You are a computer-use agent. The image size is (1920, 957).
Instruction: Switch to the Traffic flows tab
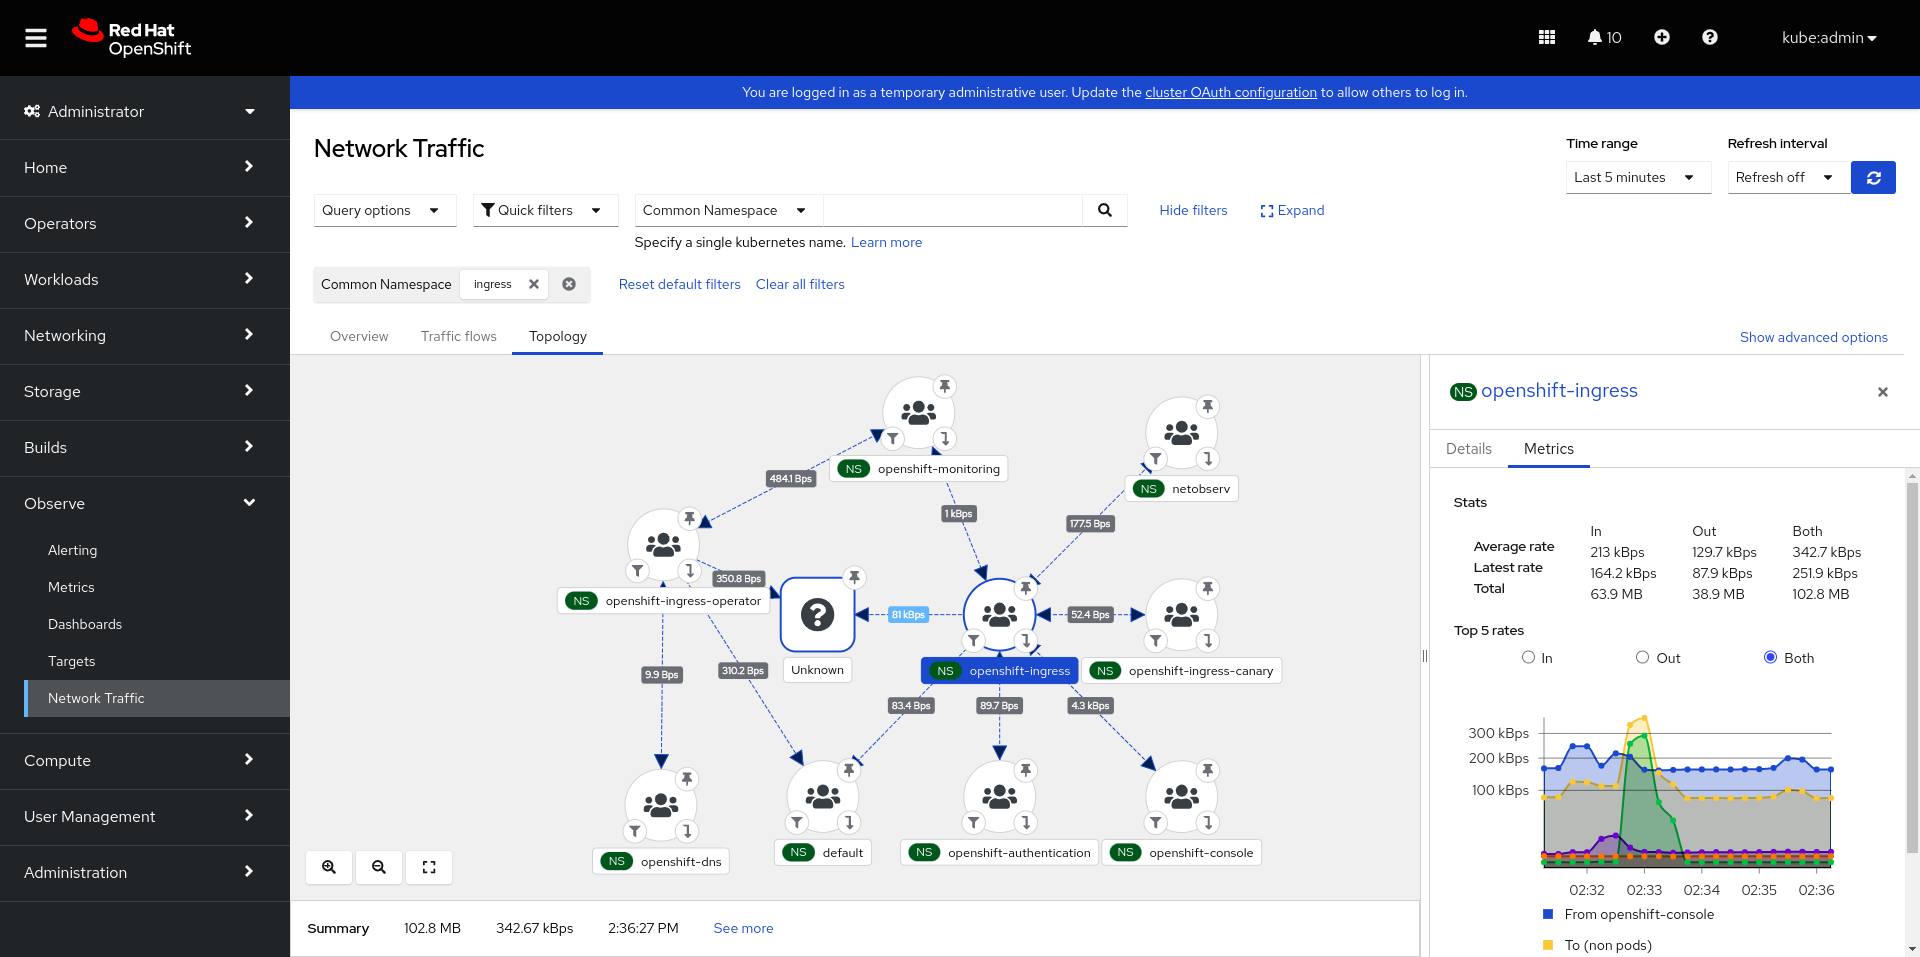click(458, 336)
